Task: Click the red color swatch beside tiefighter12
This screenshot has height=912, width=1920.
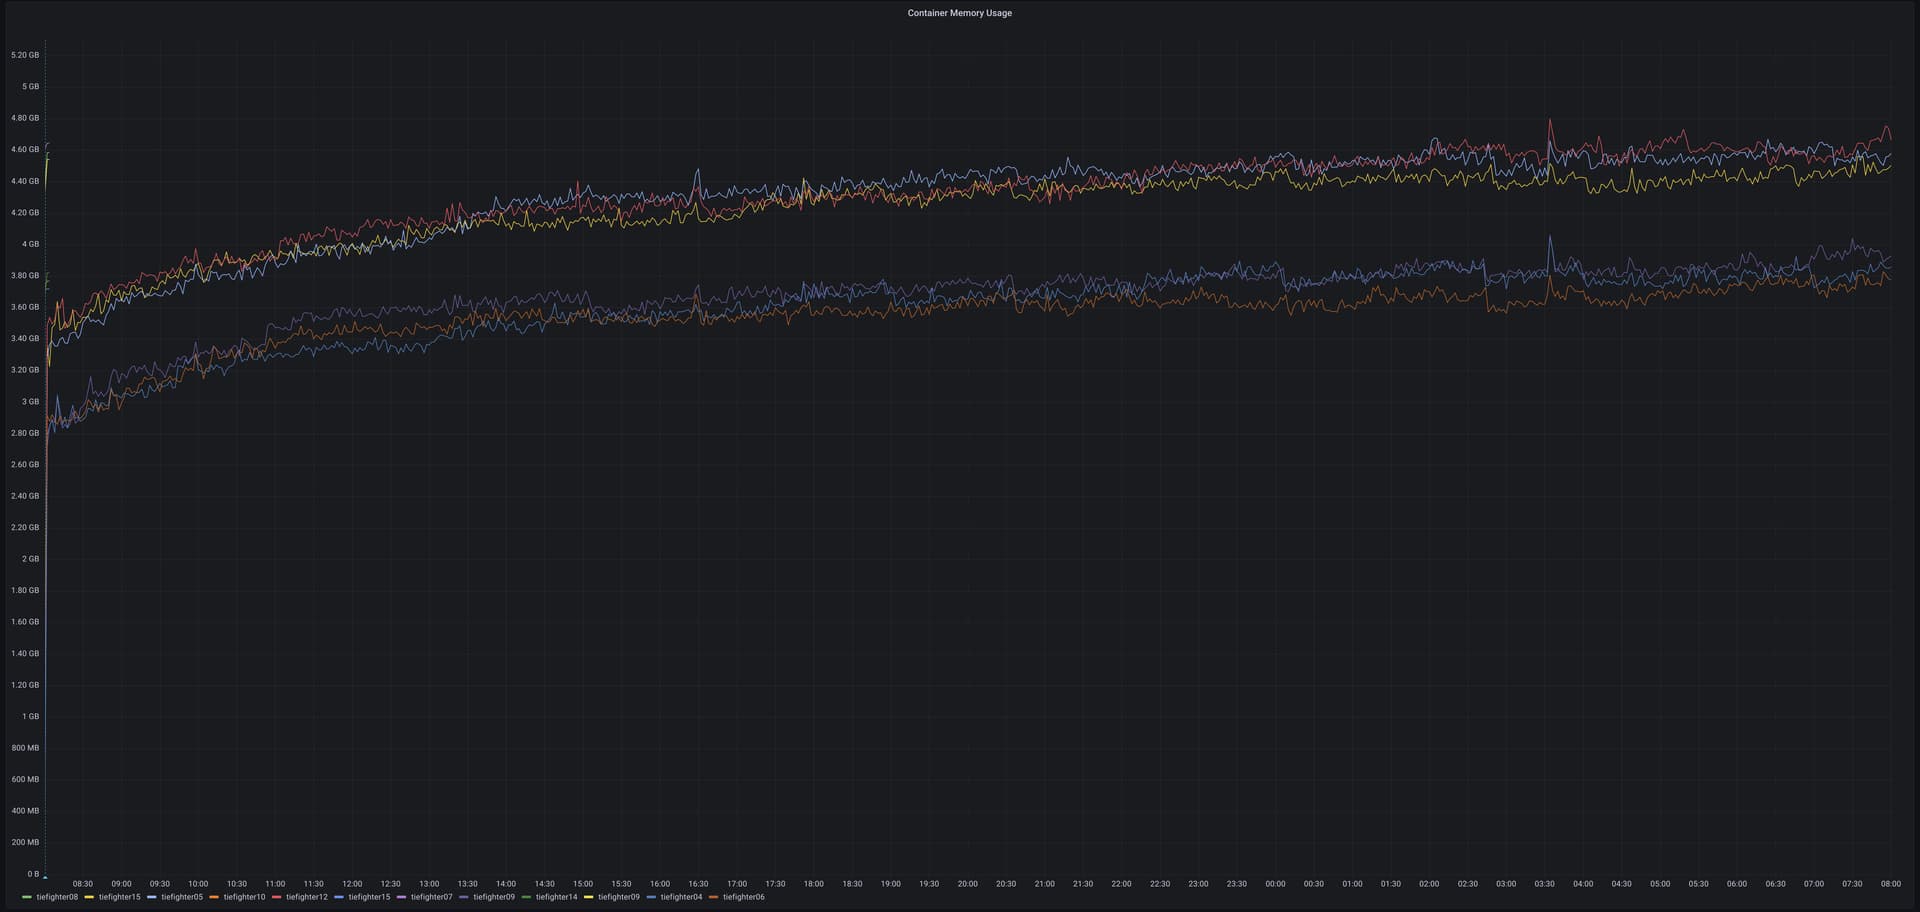Action: pyautogui.click(x=277, y=897)
